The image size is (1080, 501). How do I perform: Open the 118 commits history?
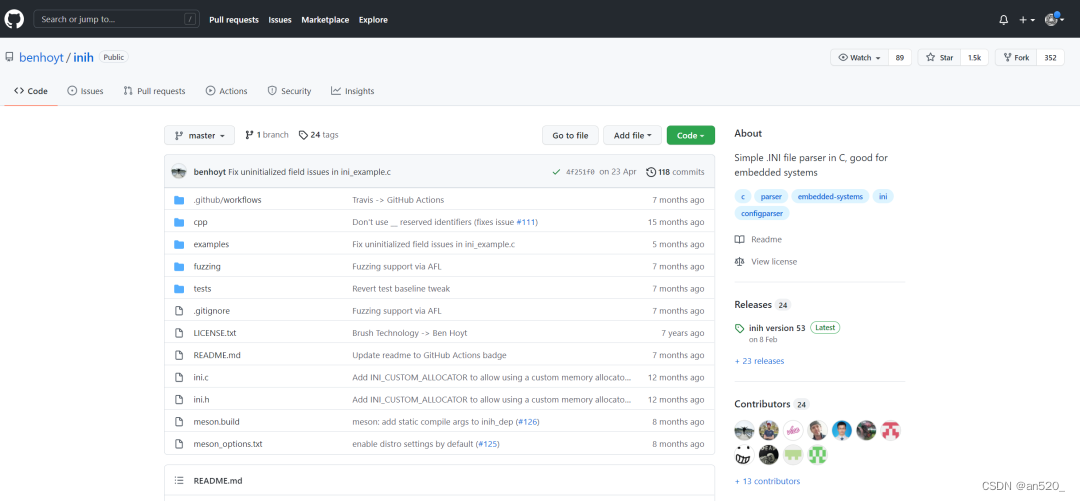675,172
